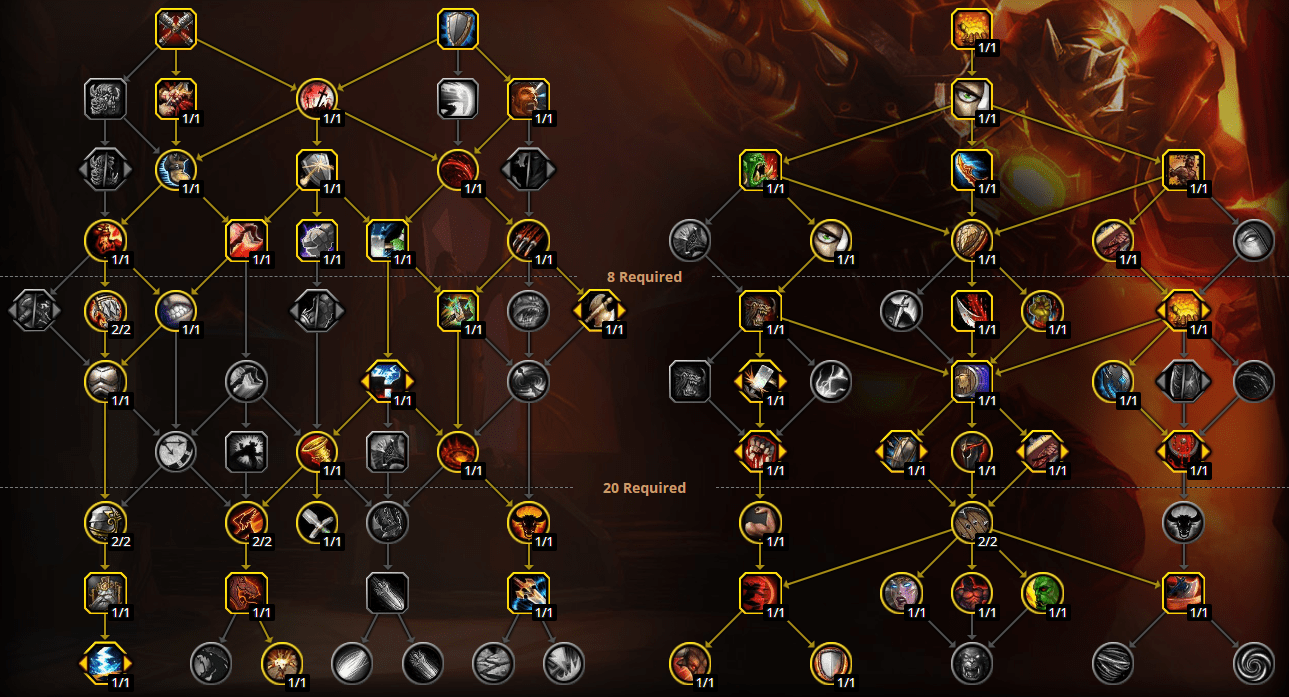Select the flexing arm talent node
Viewport: 1289px width, 697px height.
(760, 522)
